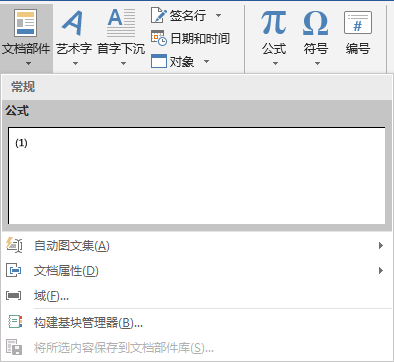Open the 艺术字 WordArt icon
394x362 pixels.
(x=73, y=23)
